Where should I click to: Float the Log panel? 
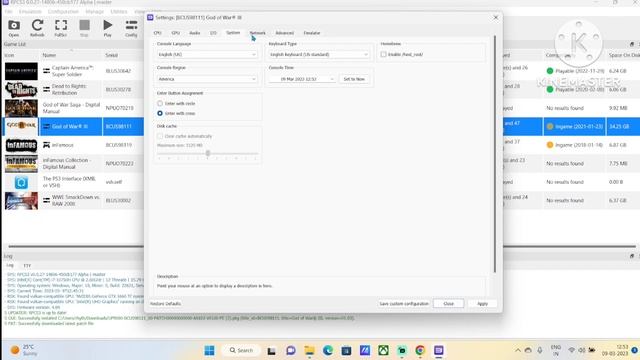[631, 256]
